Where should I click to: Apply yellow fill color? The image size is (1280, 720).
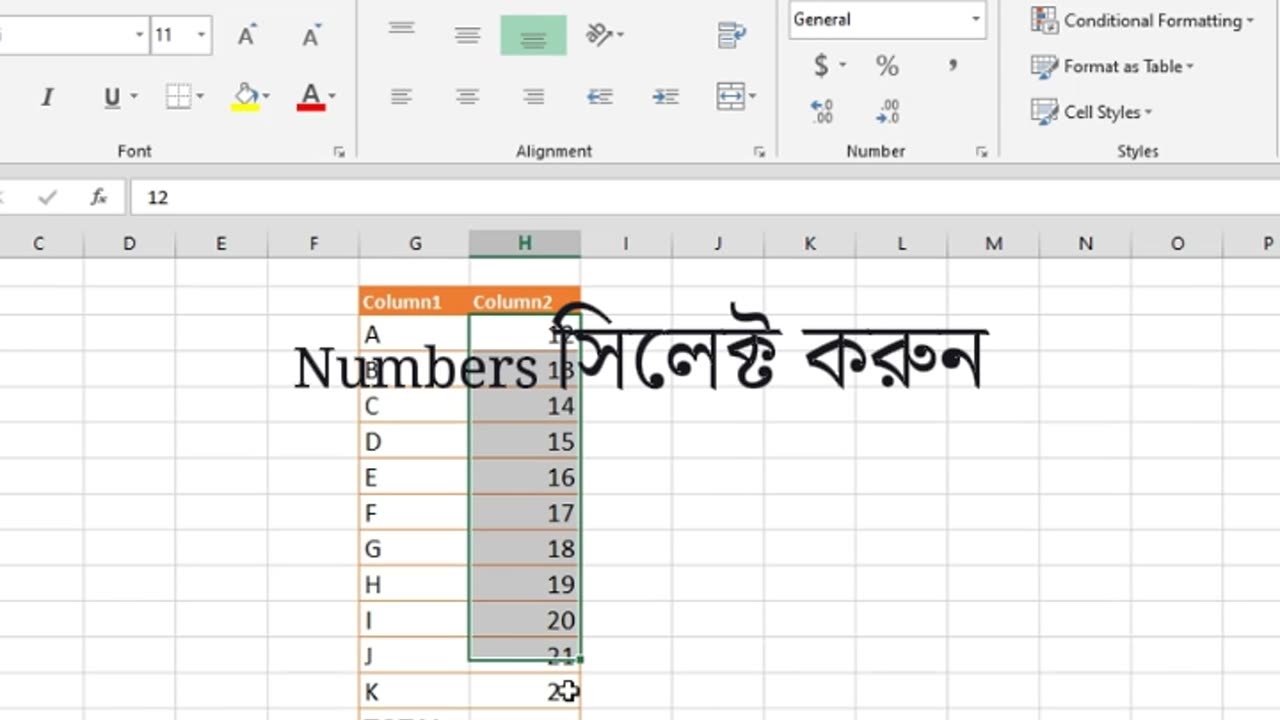point(245,97)
